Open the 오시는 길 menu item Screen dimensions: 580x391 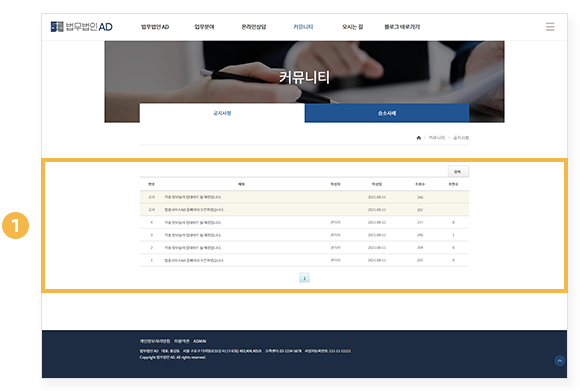[x=352, y=27]
